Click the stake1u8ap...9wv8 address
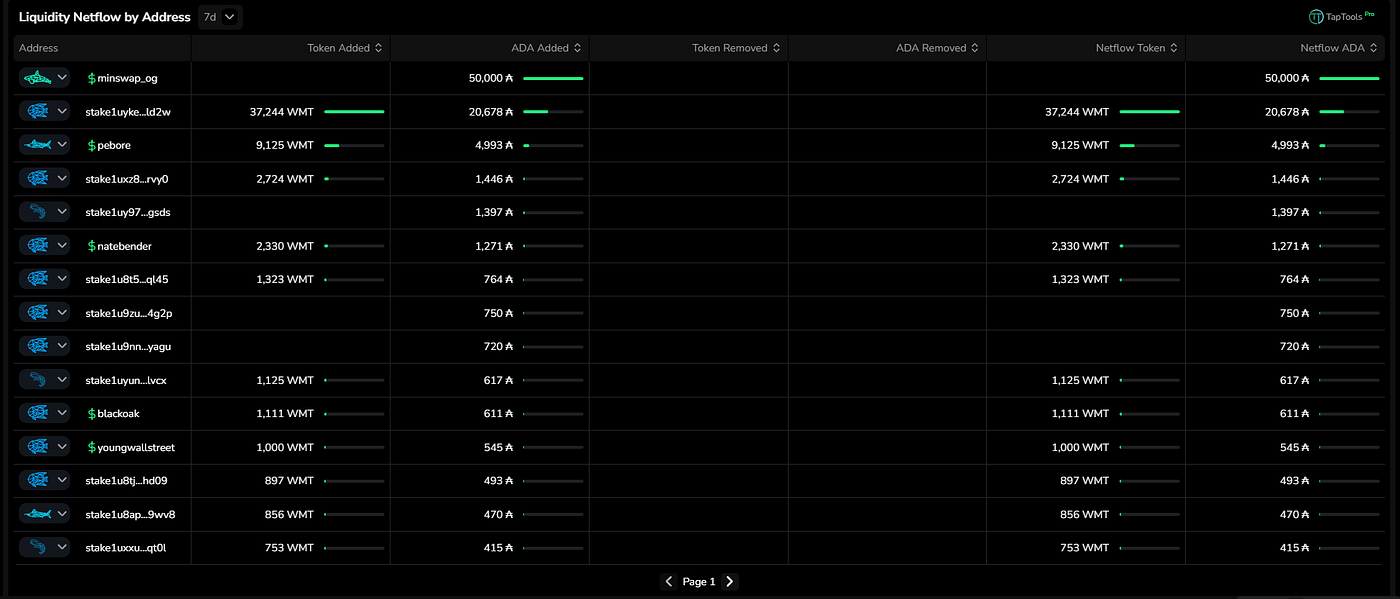Screen dimensions: 1400x599 [130, 514]
